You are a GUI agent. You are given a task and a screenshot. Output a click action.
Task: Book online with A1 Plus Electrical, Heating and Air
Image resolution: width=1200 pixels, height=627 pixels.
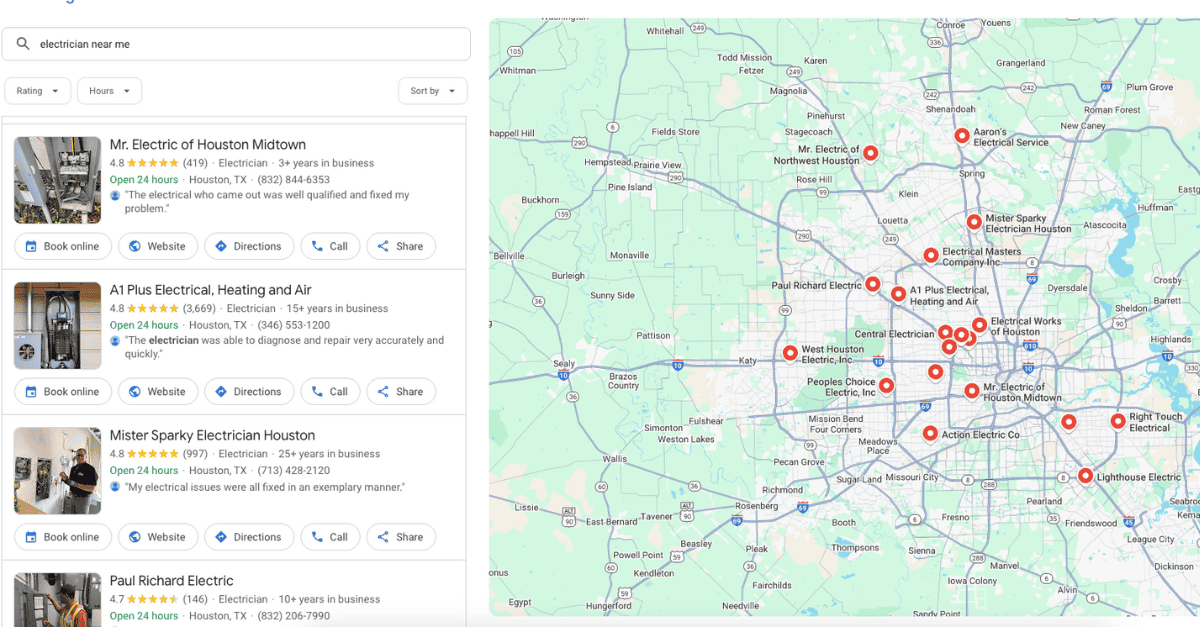click(62, 392)
